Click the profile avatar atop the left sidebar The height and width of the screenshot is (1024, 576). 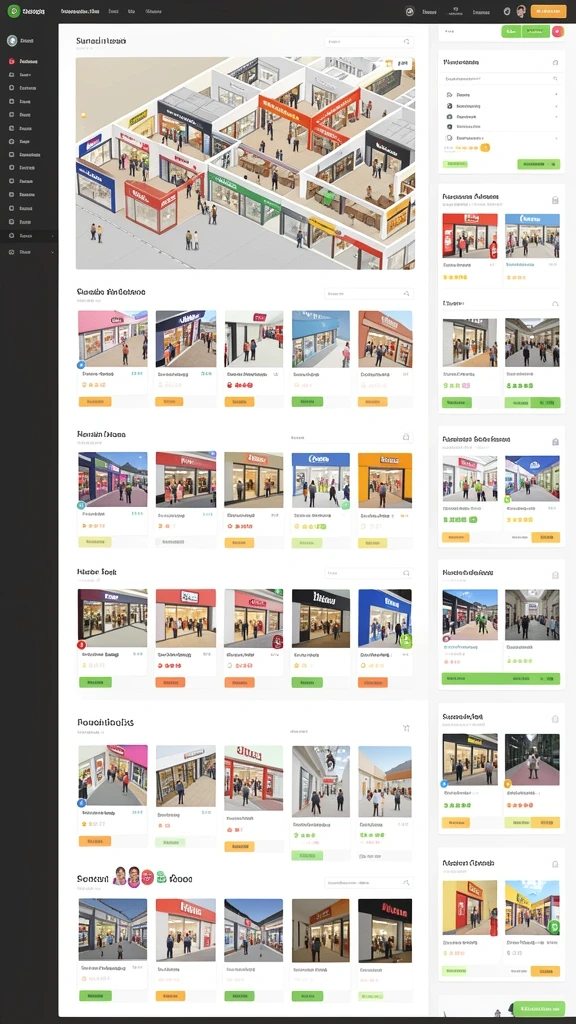pyautogui.click(x=12, y=40)
